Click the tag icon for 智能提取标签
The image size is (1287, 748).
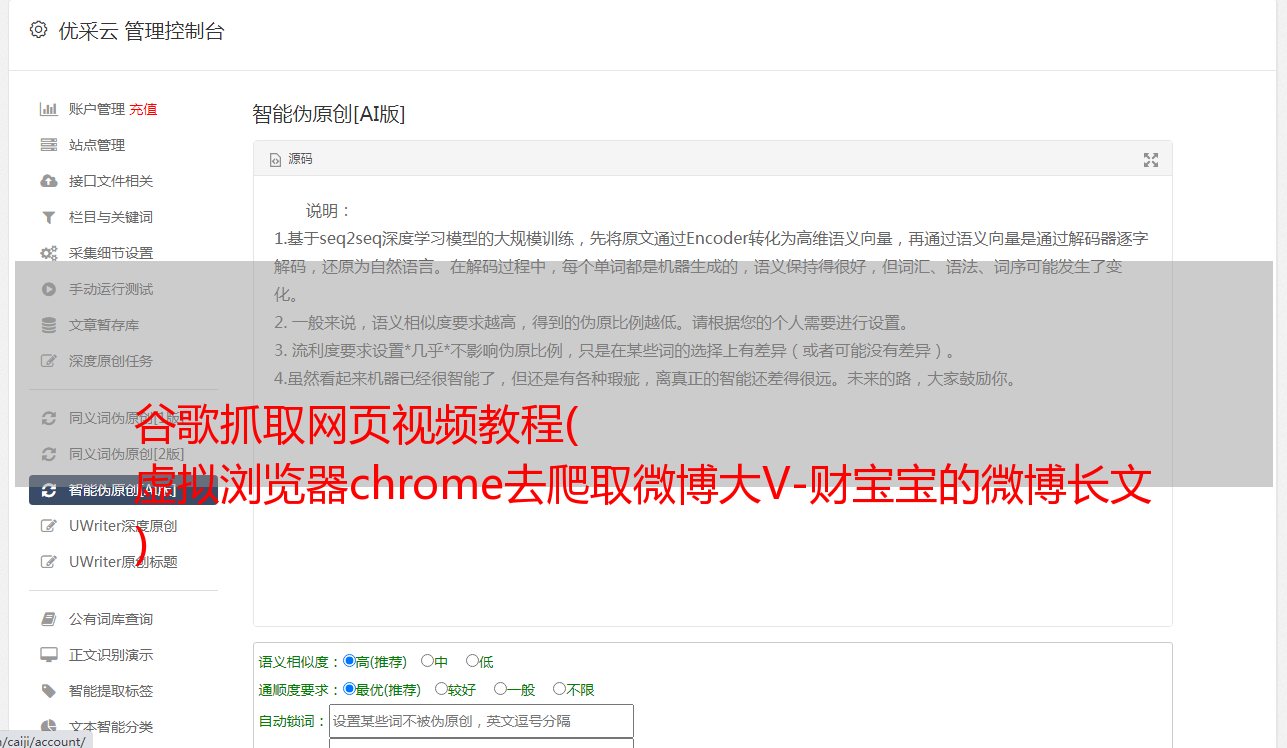coord(48,691)
